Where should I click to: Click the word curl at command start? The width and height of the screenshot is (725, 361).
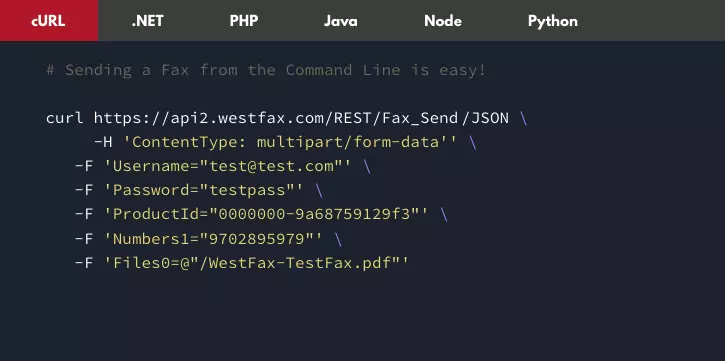tap(65, 118)
